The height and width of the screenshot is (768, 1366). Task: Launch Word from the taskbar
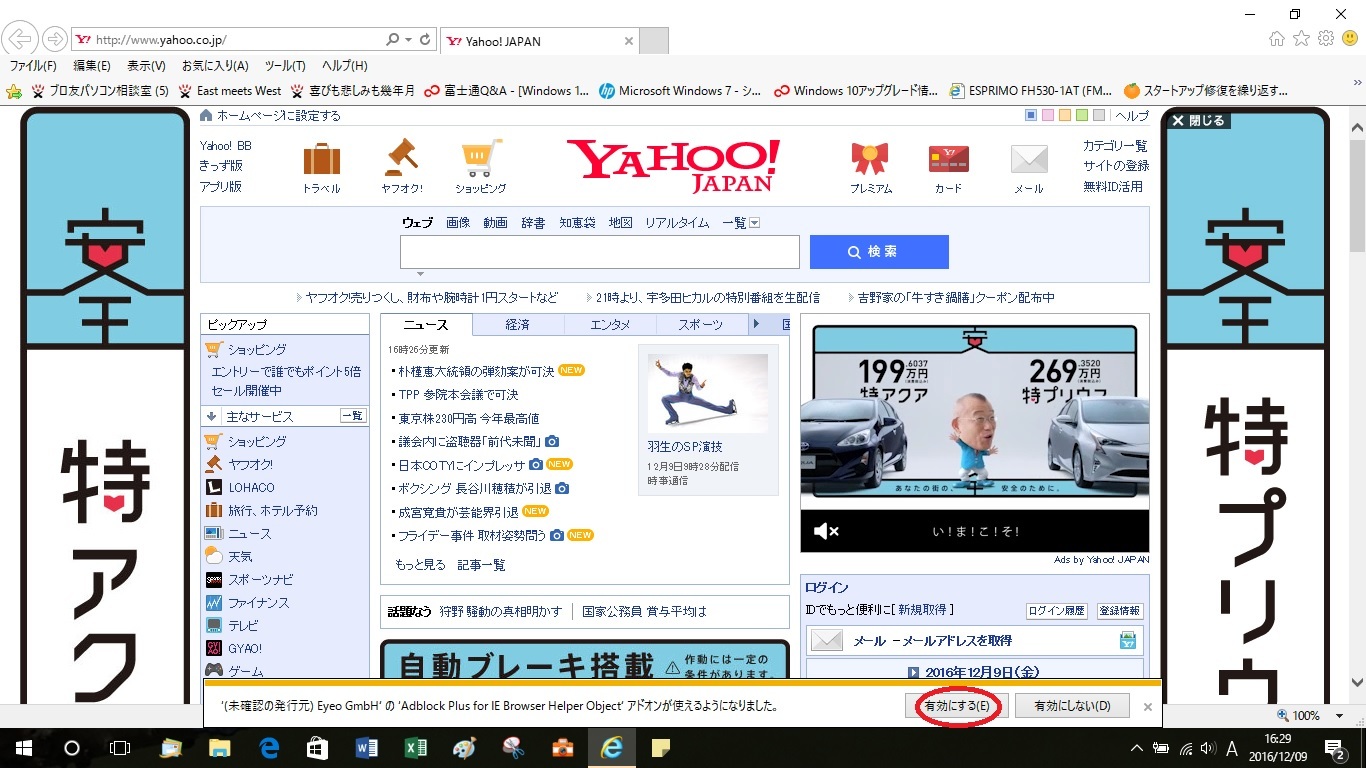[x=366, y=748]
